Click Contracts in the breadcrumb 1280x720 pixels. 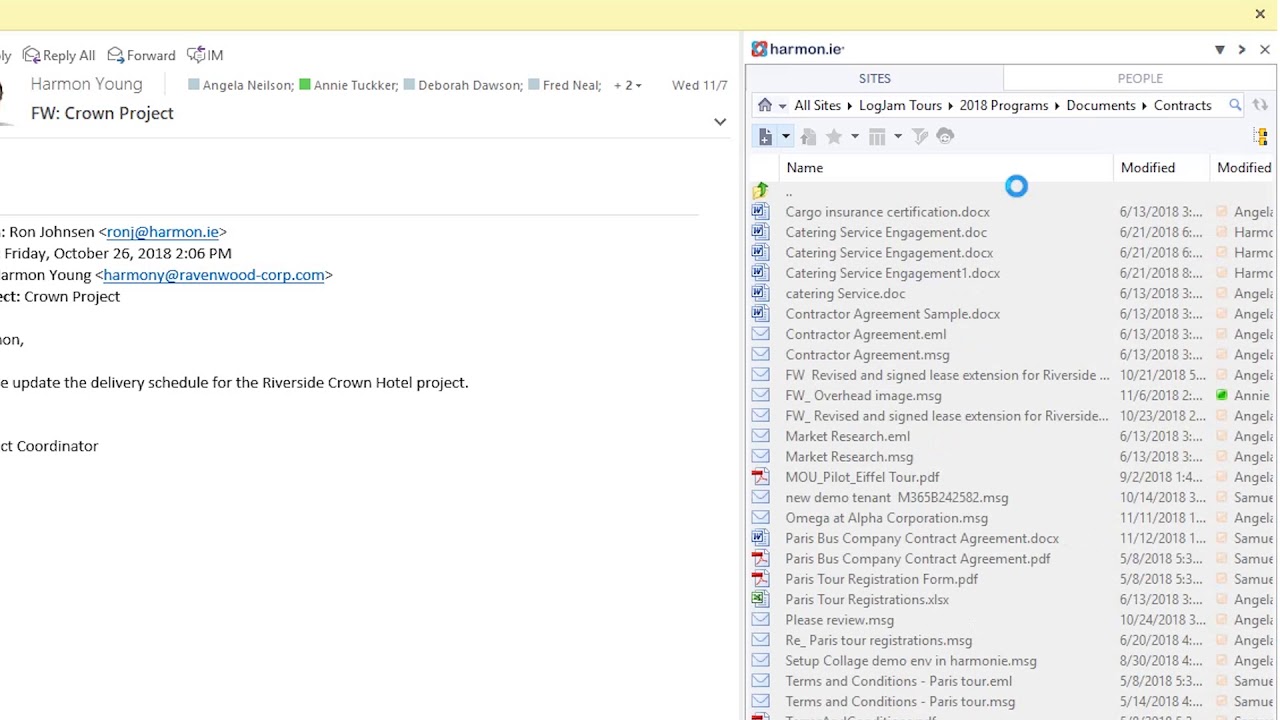click(1182, 105)
